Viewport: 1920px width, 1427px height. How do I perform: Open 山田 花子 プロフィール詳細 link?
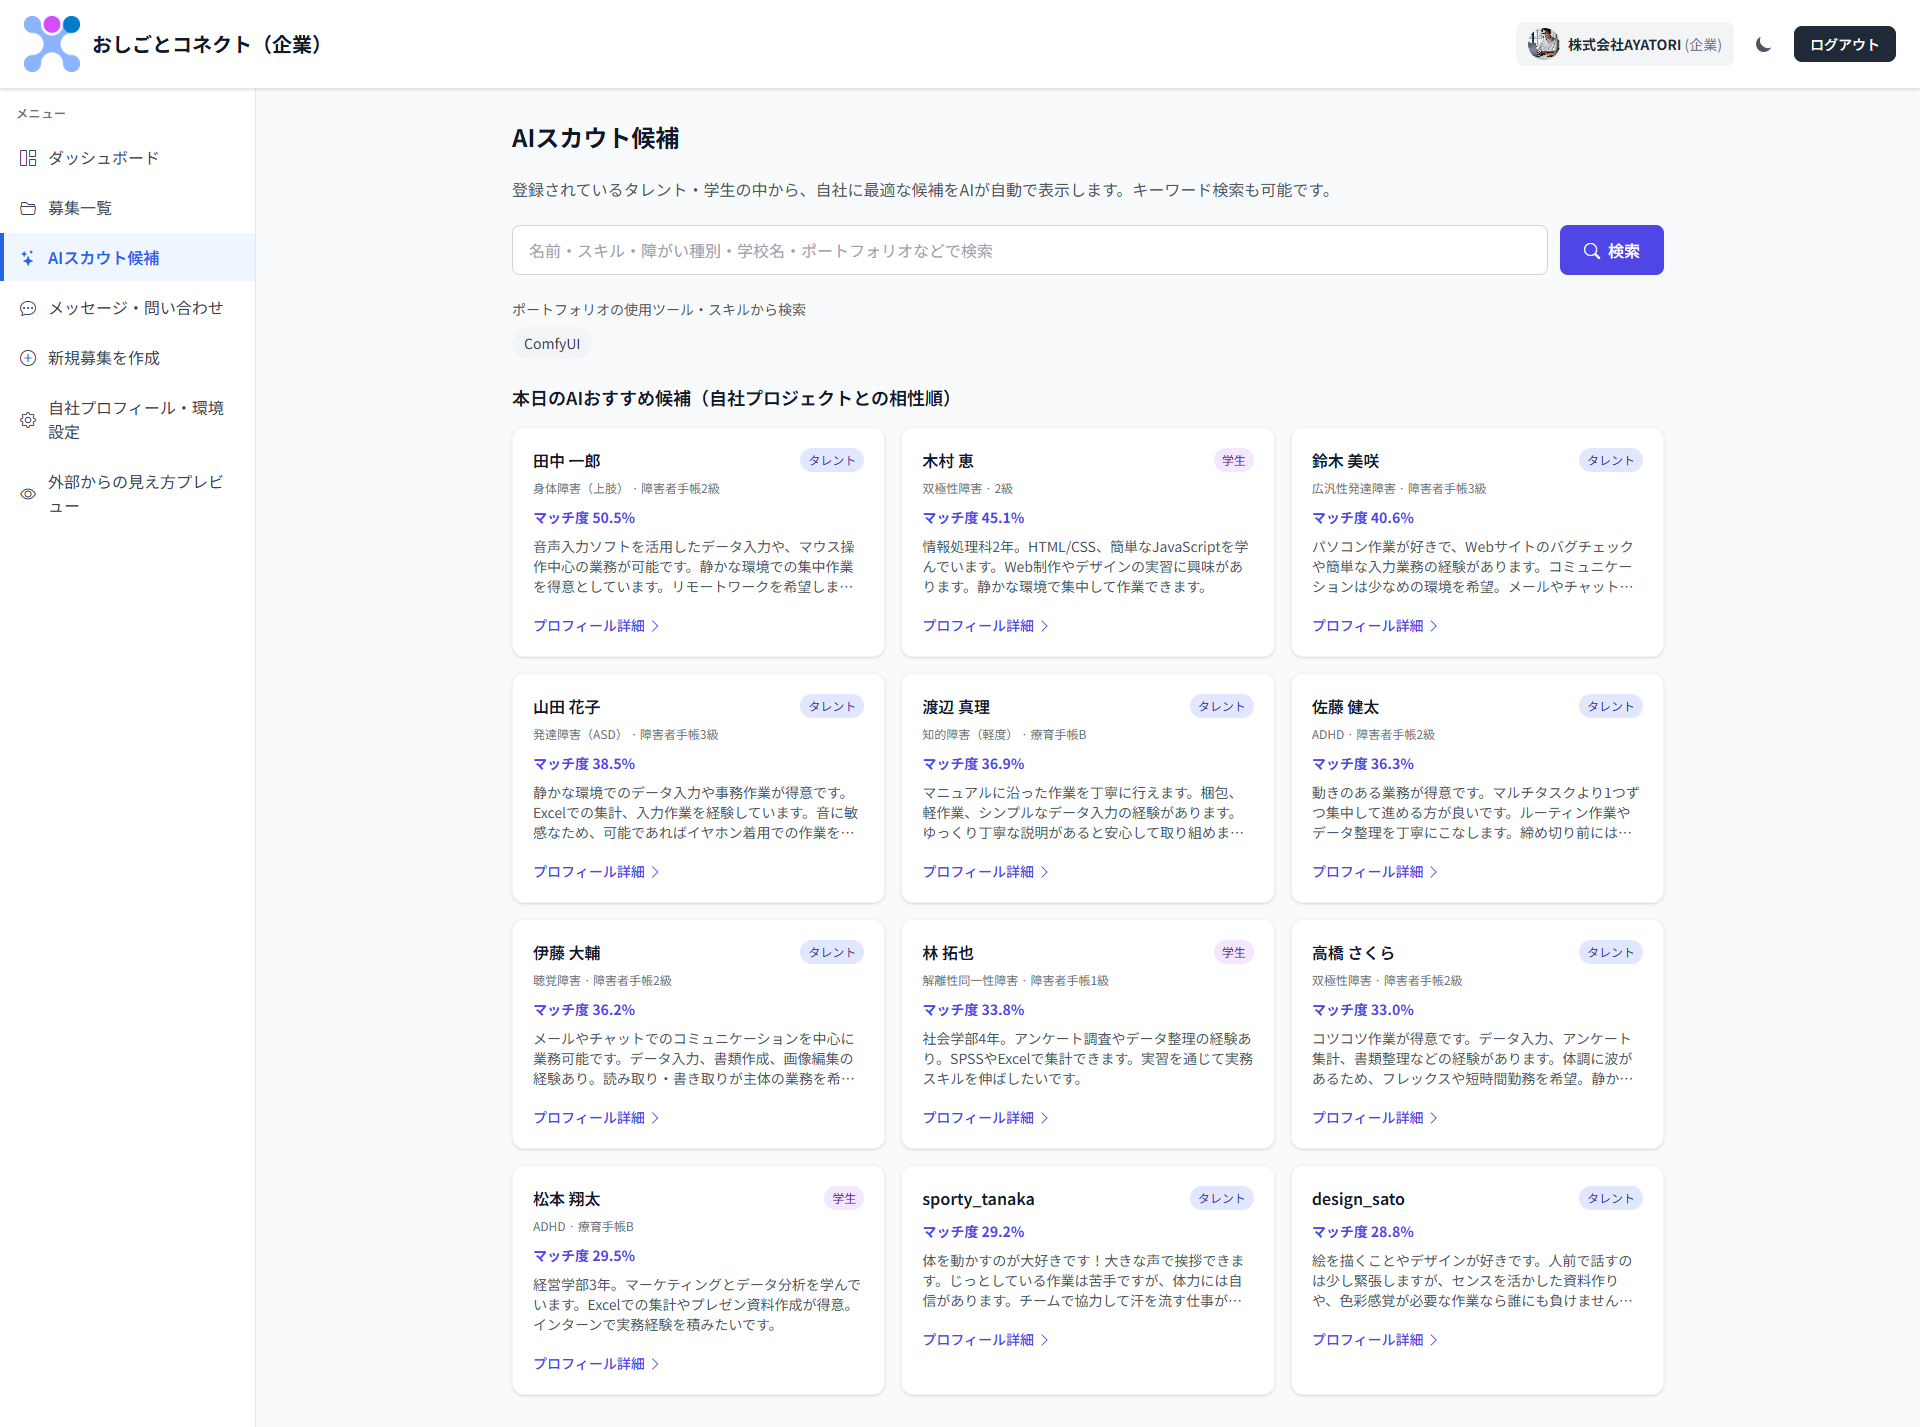point(596,872)
